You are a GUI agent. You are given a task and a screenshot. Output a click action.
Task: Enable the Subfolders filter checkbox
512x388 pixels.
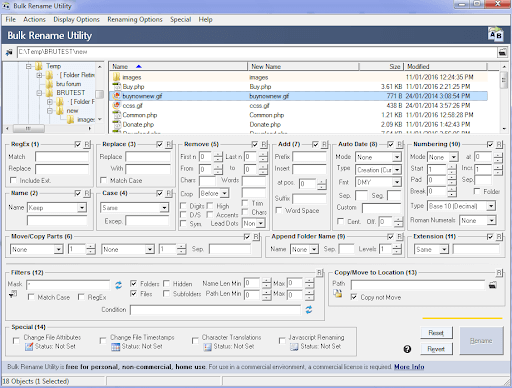coord(166,294)
